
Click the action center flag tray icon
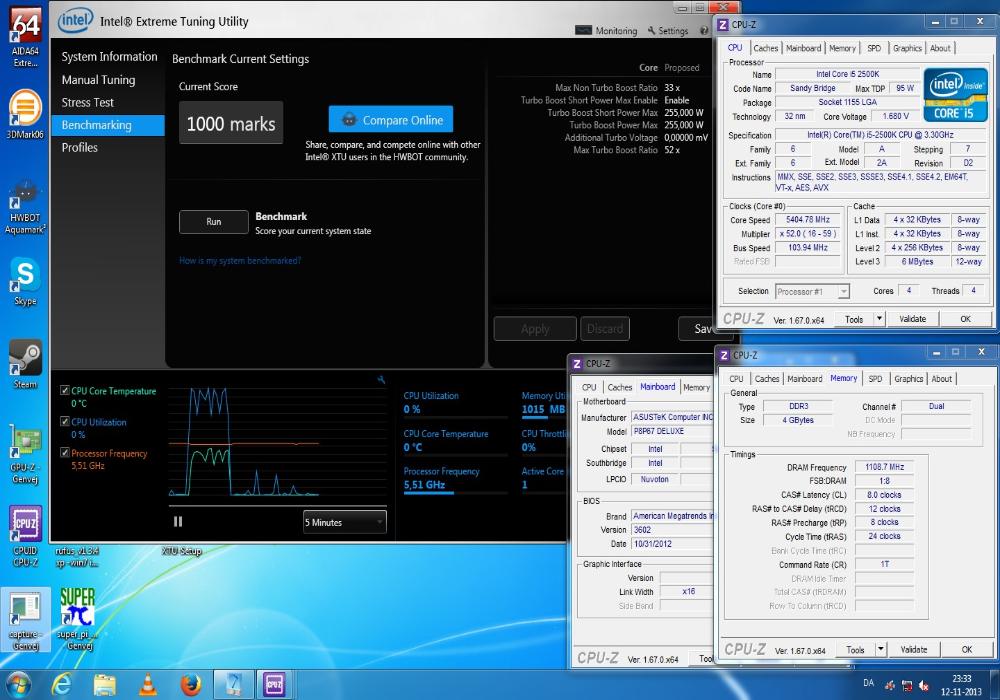[x=890, y=686]
